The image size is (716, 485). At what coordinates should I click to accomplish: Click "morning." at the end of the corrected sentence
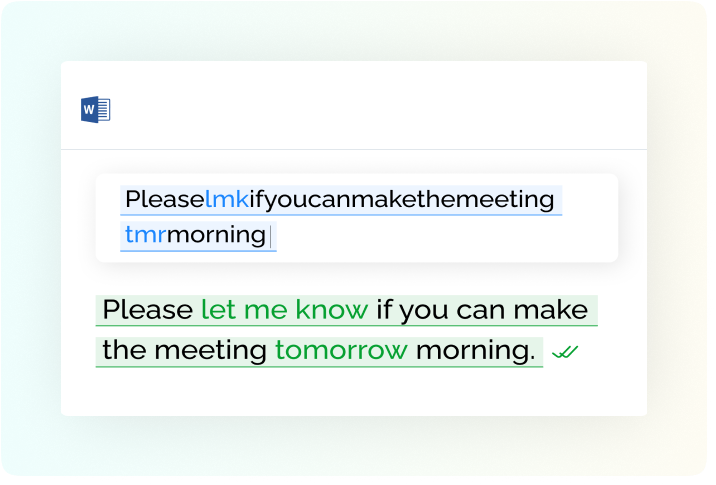click(475, 351)
